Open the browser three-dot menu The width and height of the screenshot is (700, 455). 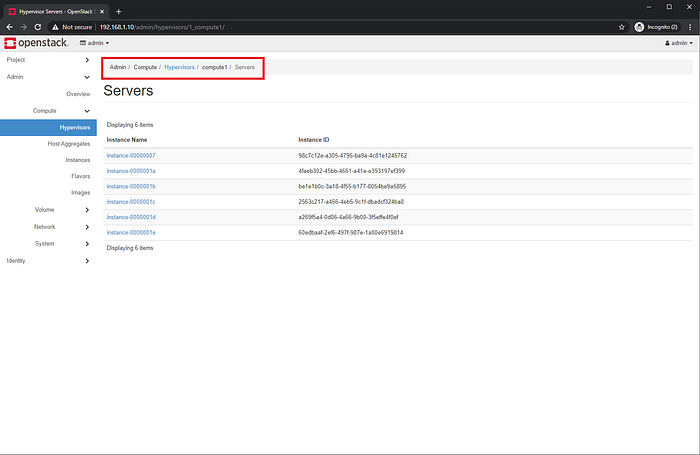(690, 27)
